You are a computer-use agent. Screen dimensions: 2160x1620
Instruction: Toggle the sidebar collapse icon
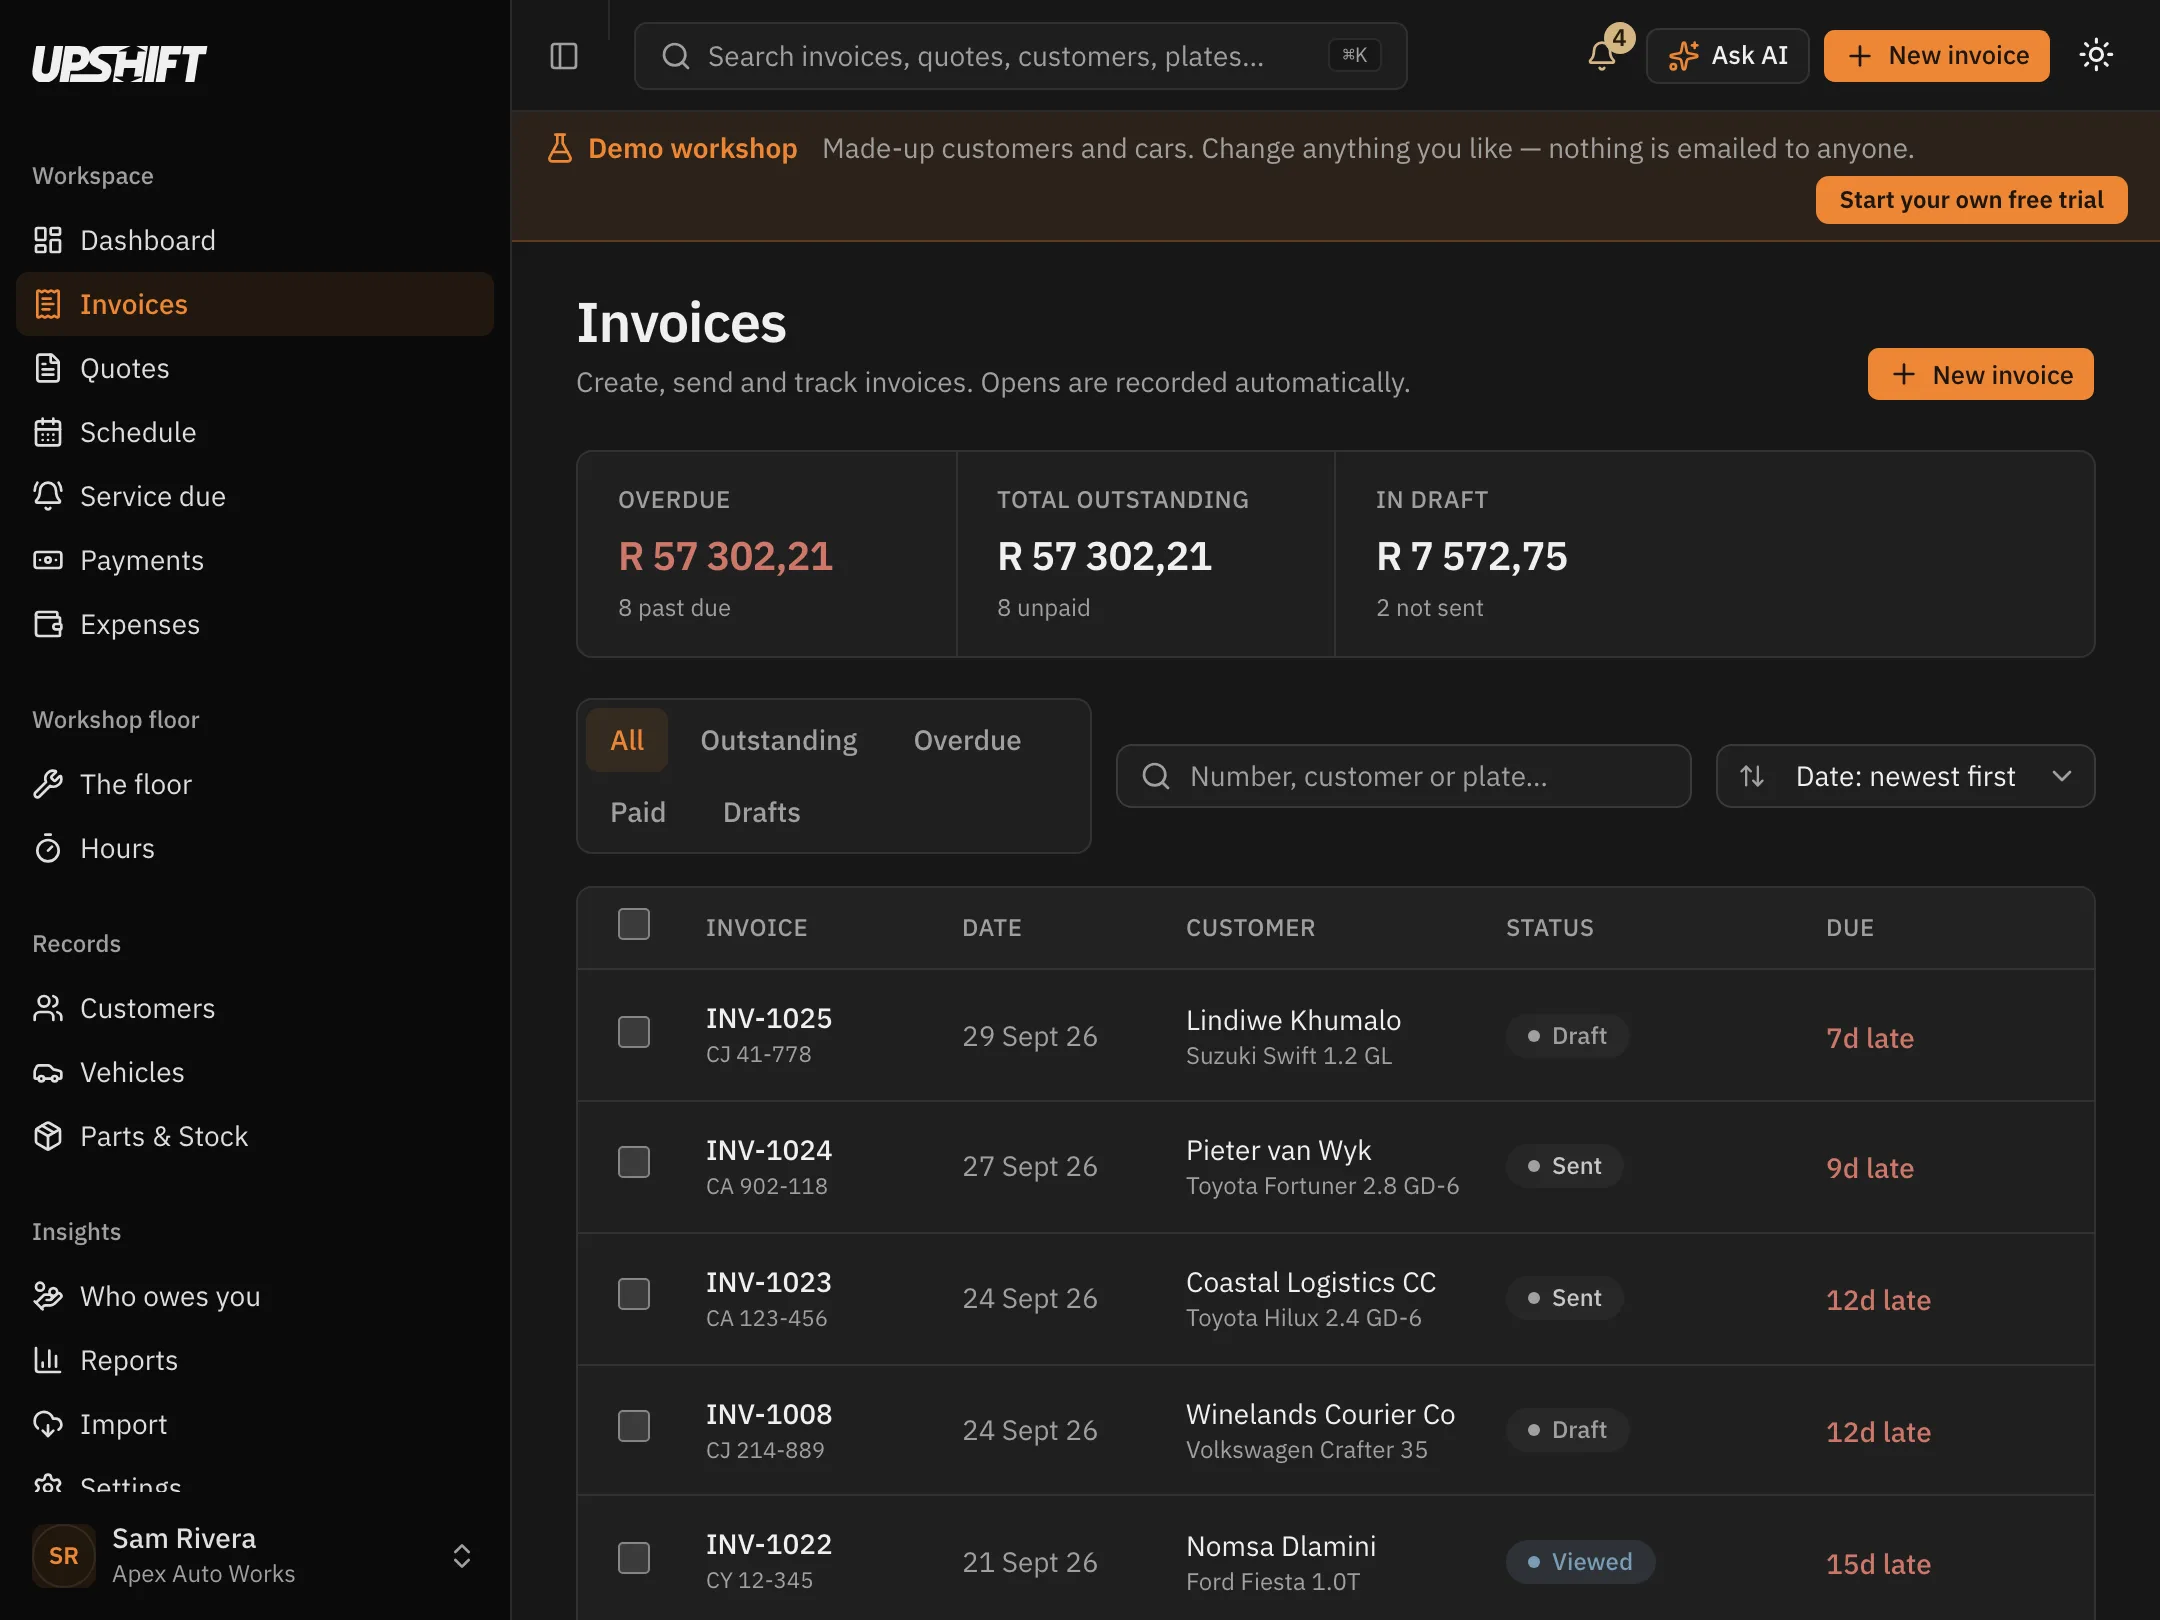pyautogui.click(x=564, y=56)
